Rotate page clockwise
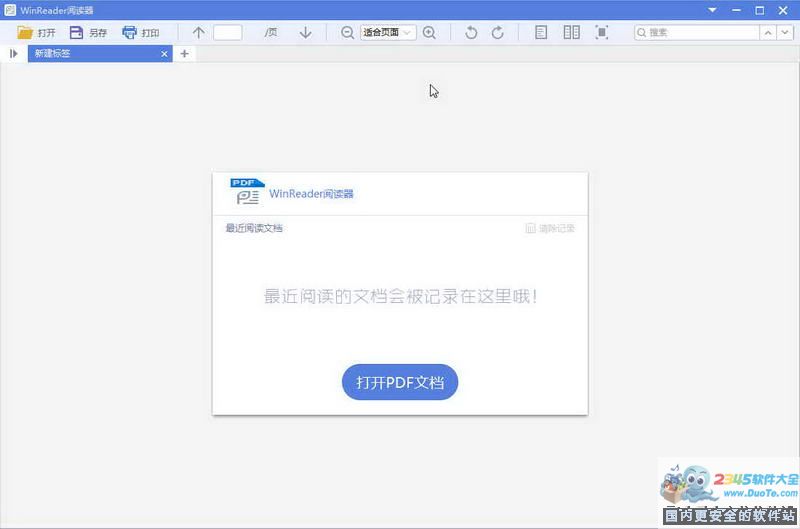The width and height of the screenshot is (800, 529). [x=497, y=33]
